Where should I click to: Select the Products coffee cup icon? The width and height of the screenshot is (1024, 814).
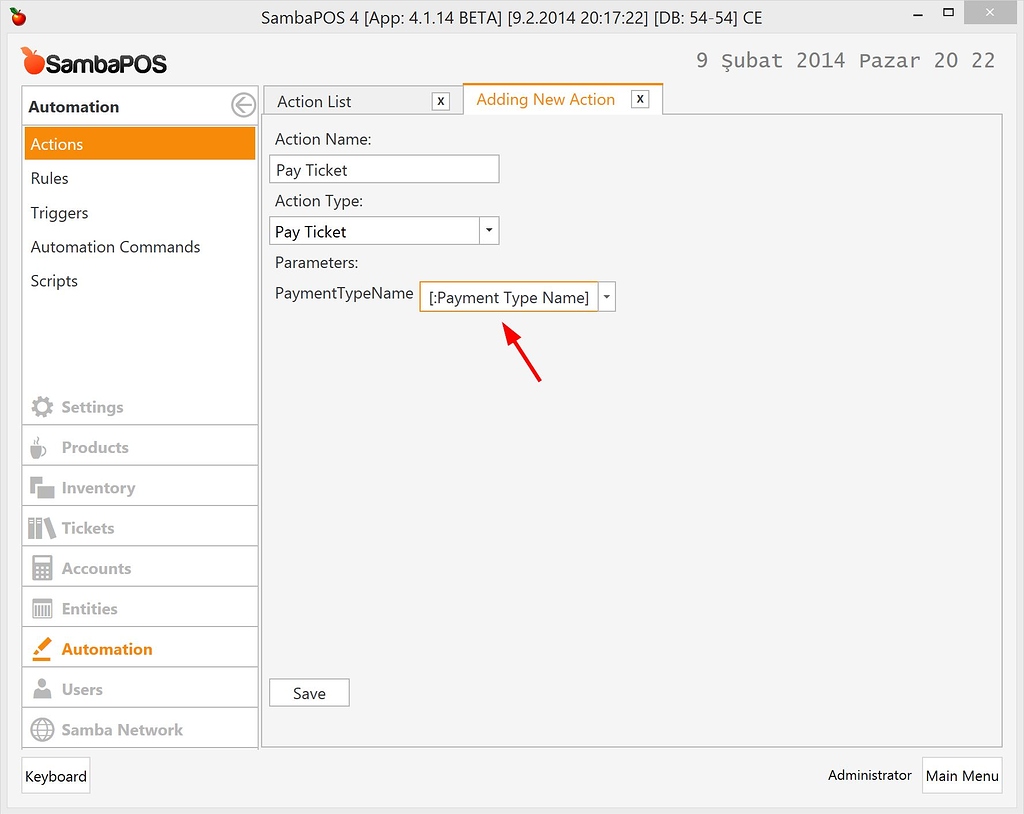[x=42, y=447]
